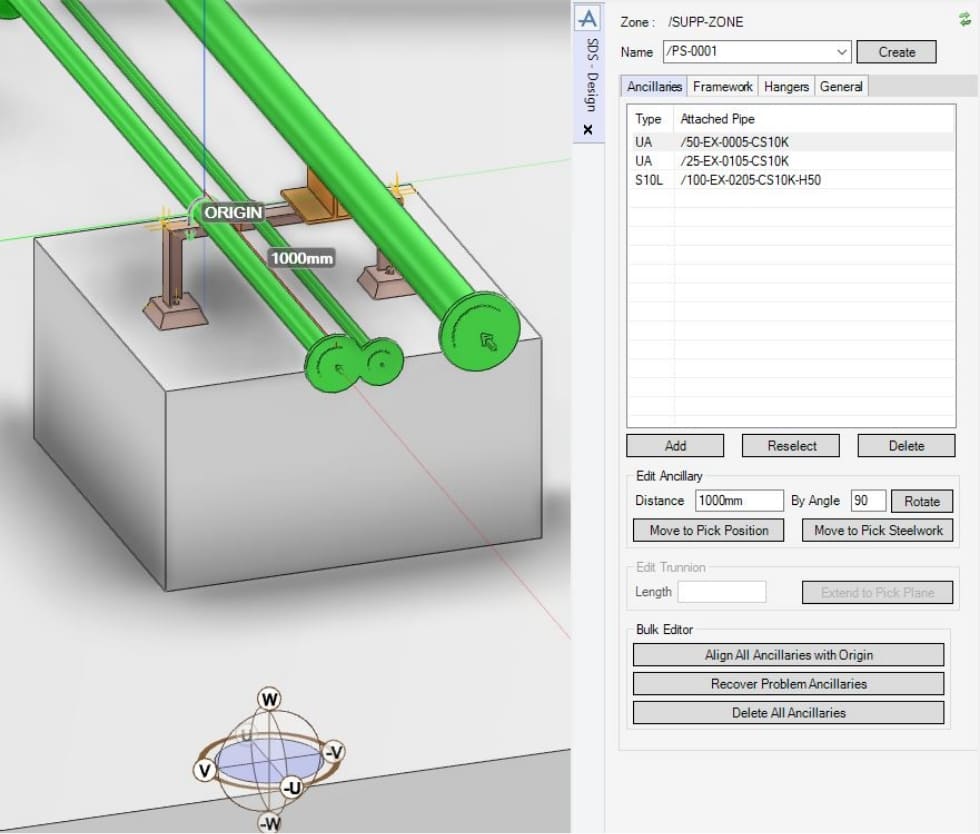
Task: Click the Distance input field
Action: [x=738, y=501]
